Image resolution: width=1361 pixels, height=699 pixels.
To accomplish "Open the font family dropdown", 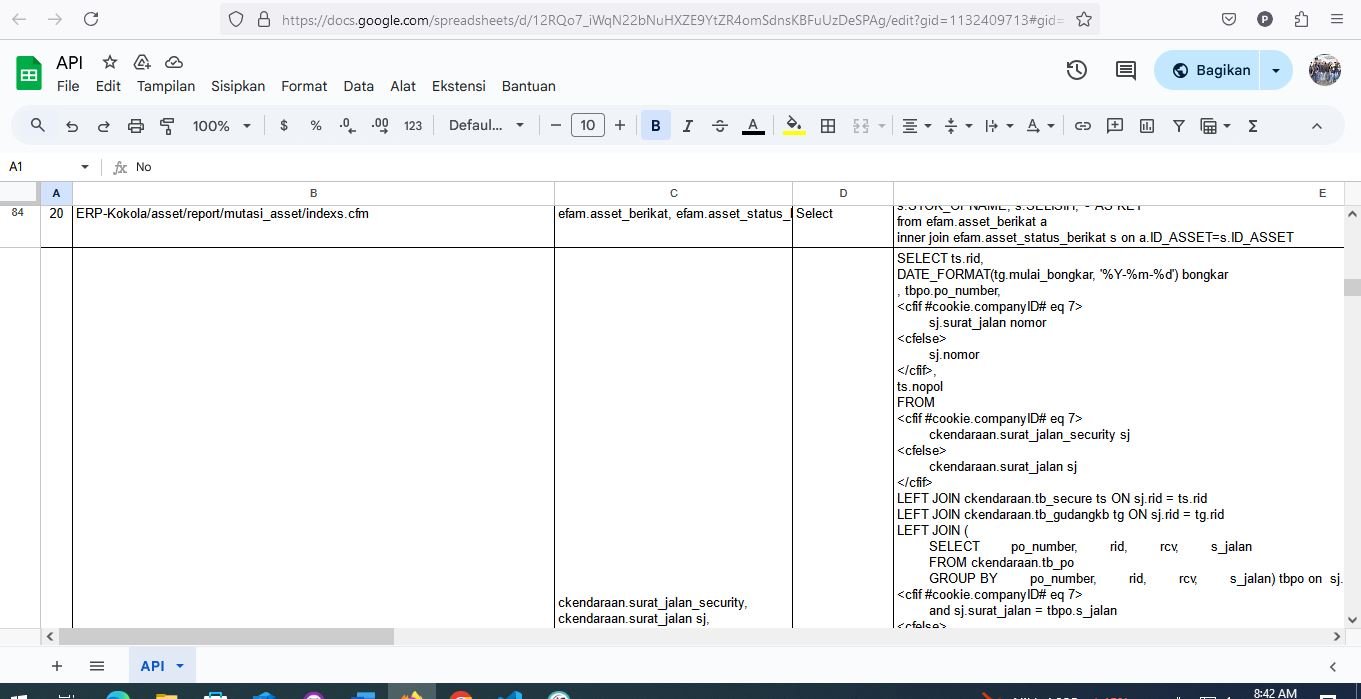I will [486, 126].
